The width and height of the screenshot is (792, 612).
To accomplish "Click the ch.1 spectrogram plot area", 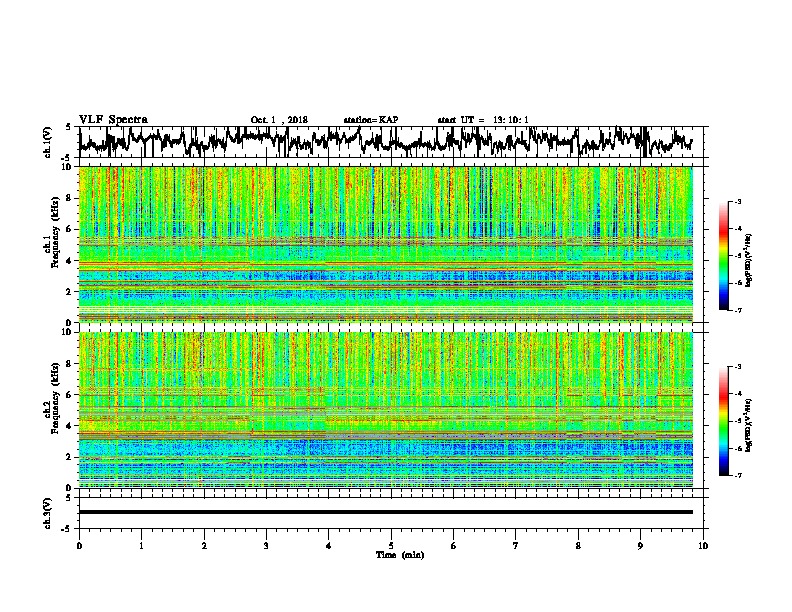I will (x=386, y=244).
